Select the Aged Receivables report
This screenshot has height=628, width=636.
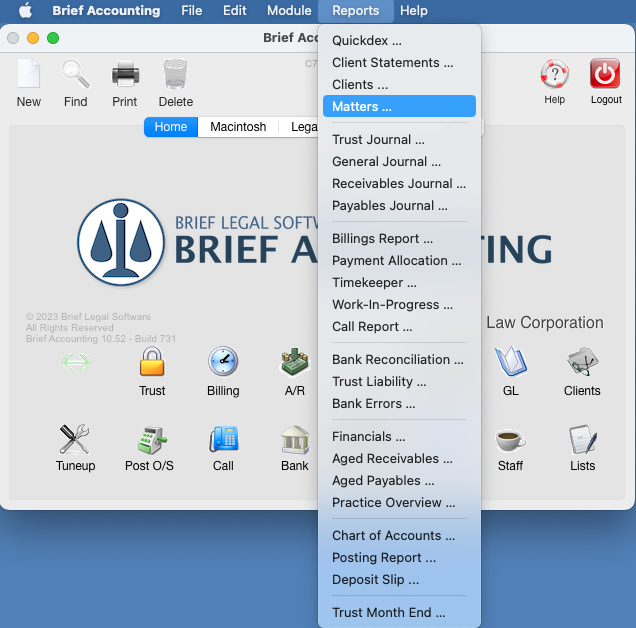[400, 458]
